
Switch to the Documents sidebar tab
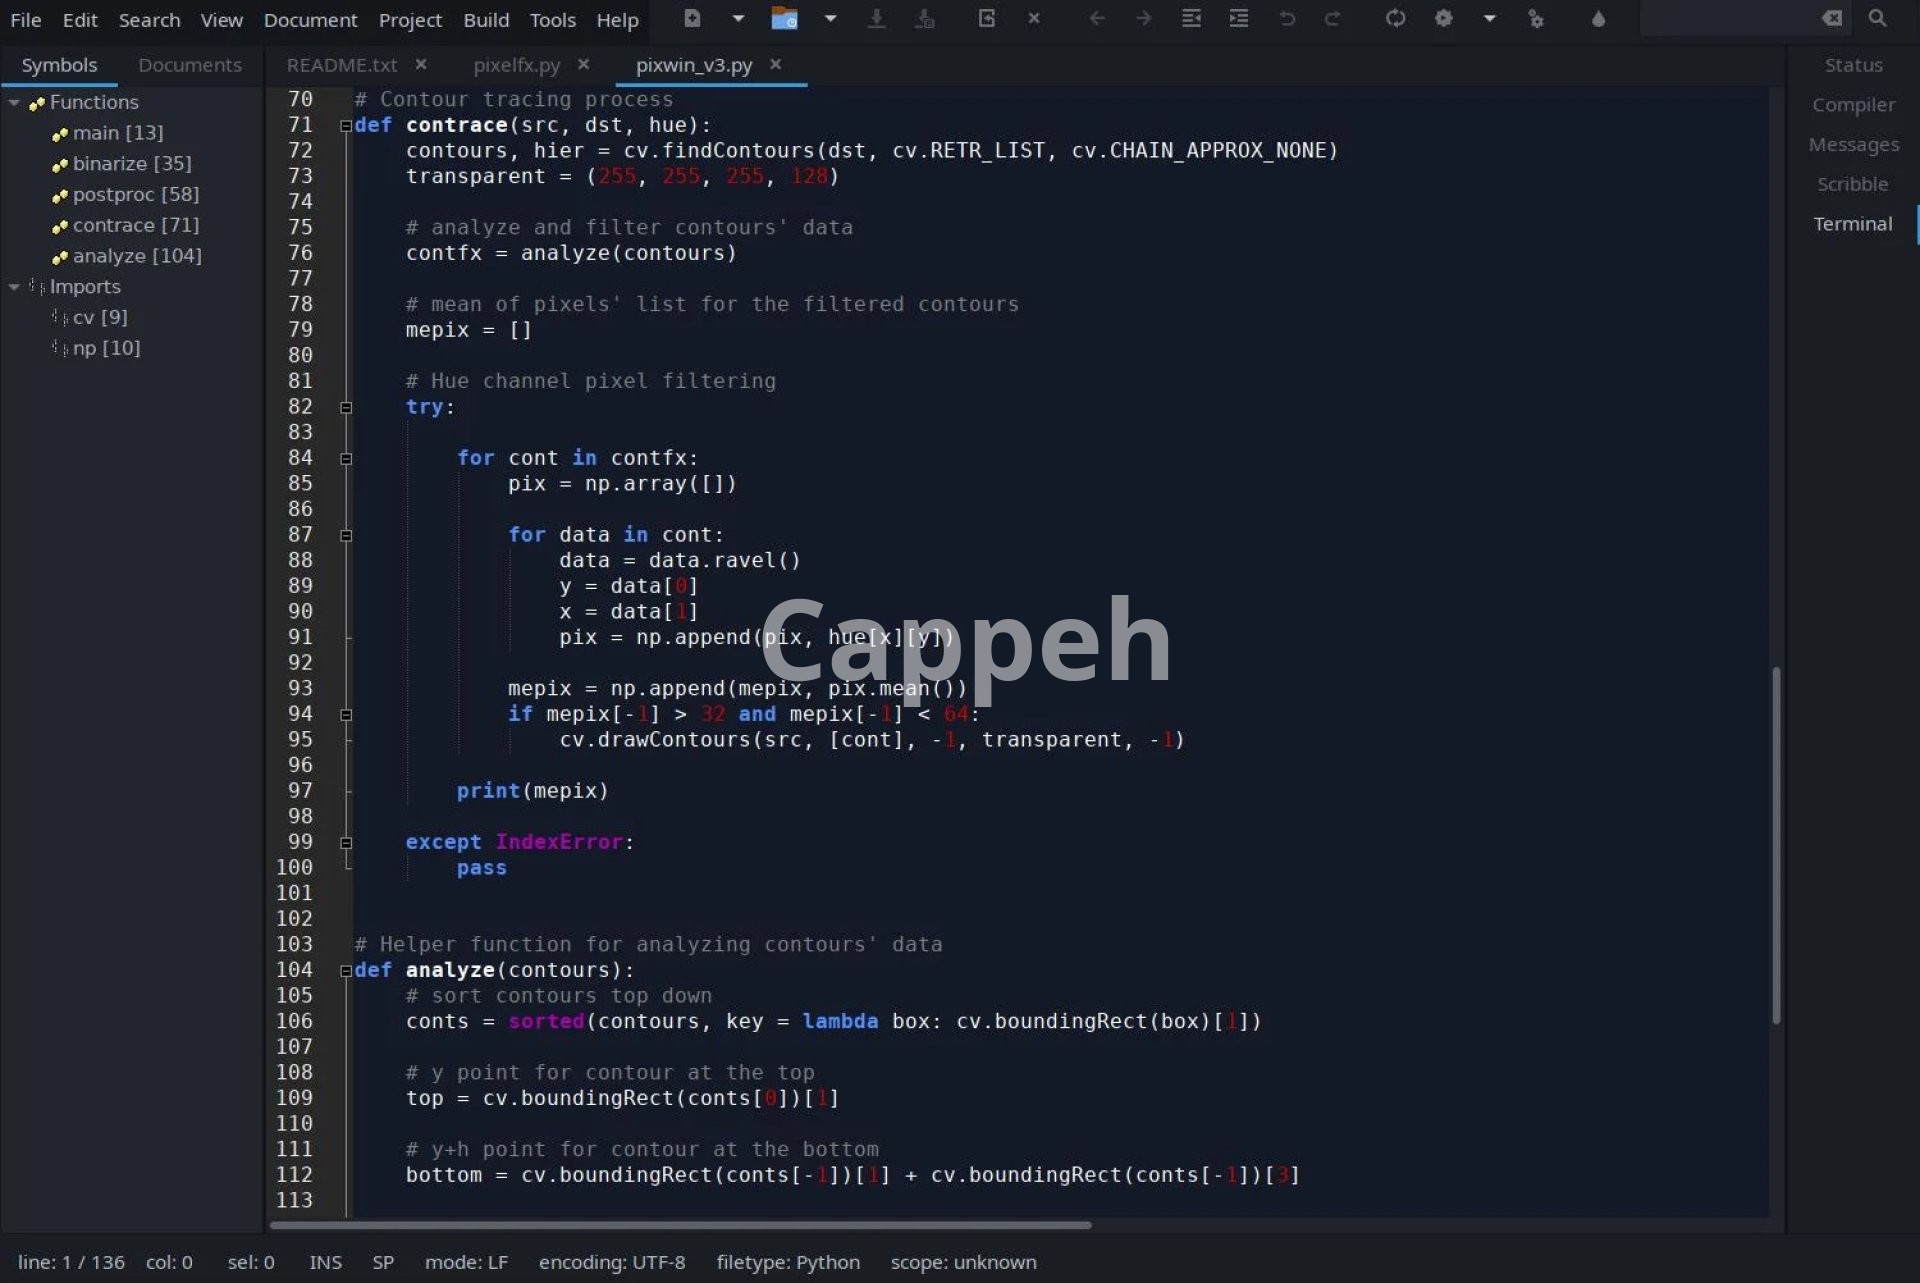190,65
